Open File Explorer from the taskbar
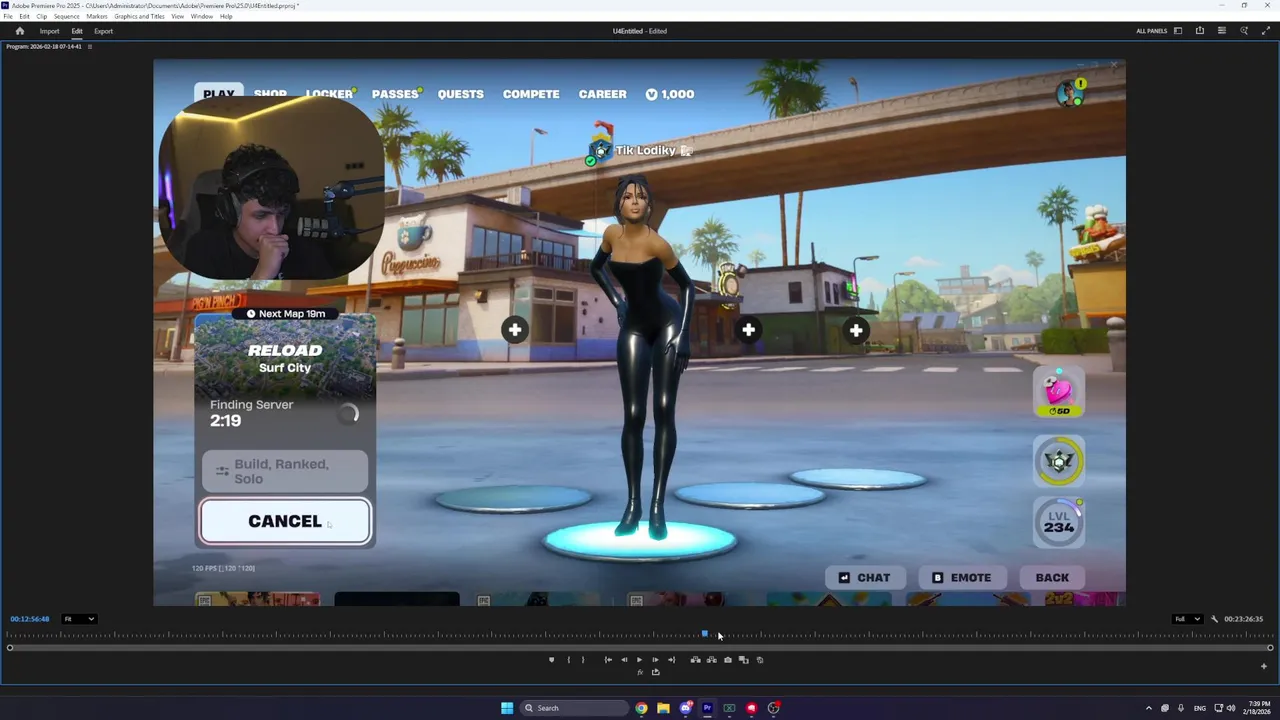 663,708
